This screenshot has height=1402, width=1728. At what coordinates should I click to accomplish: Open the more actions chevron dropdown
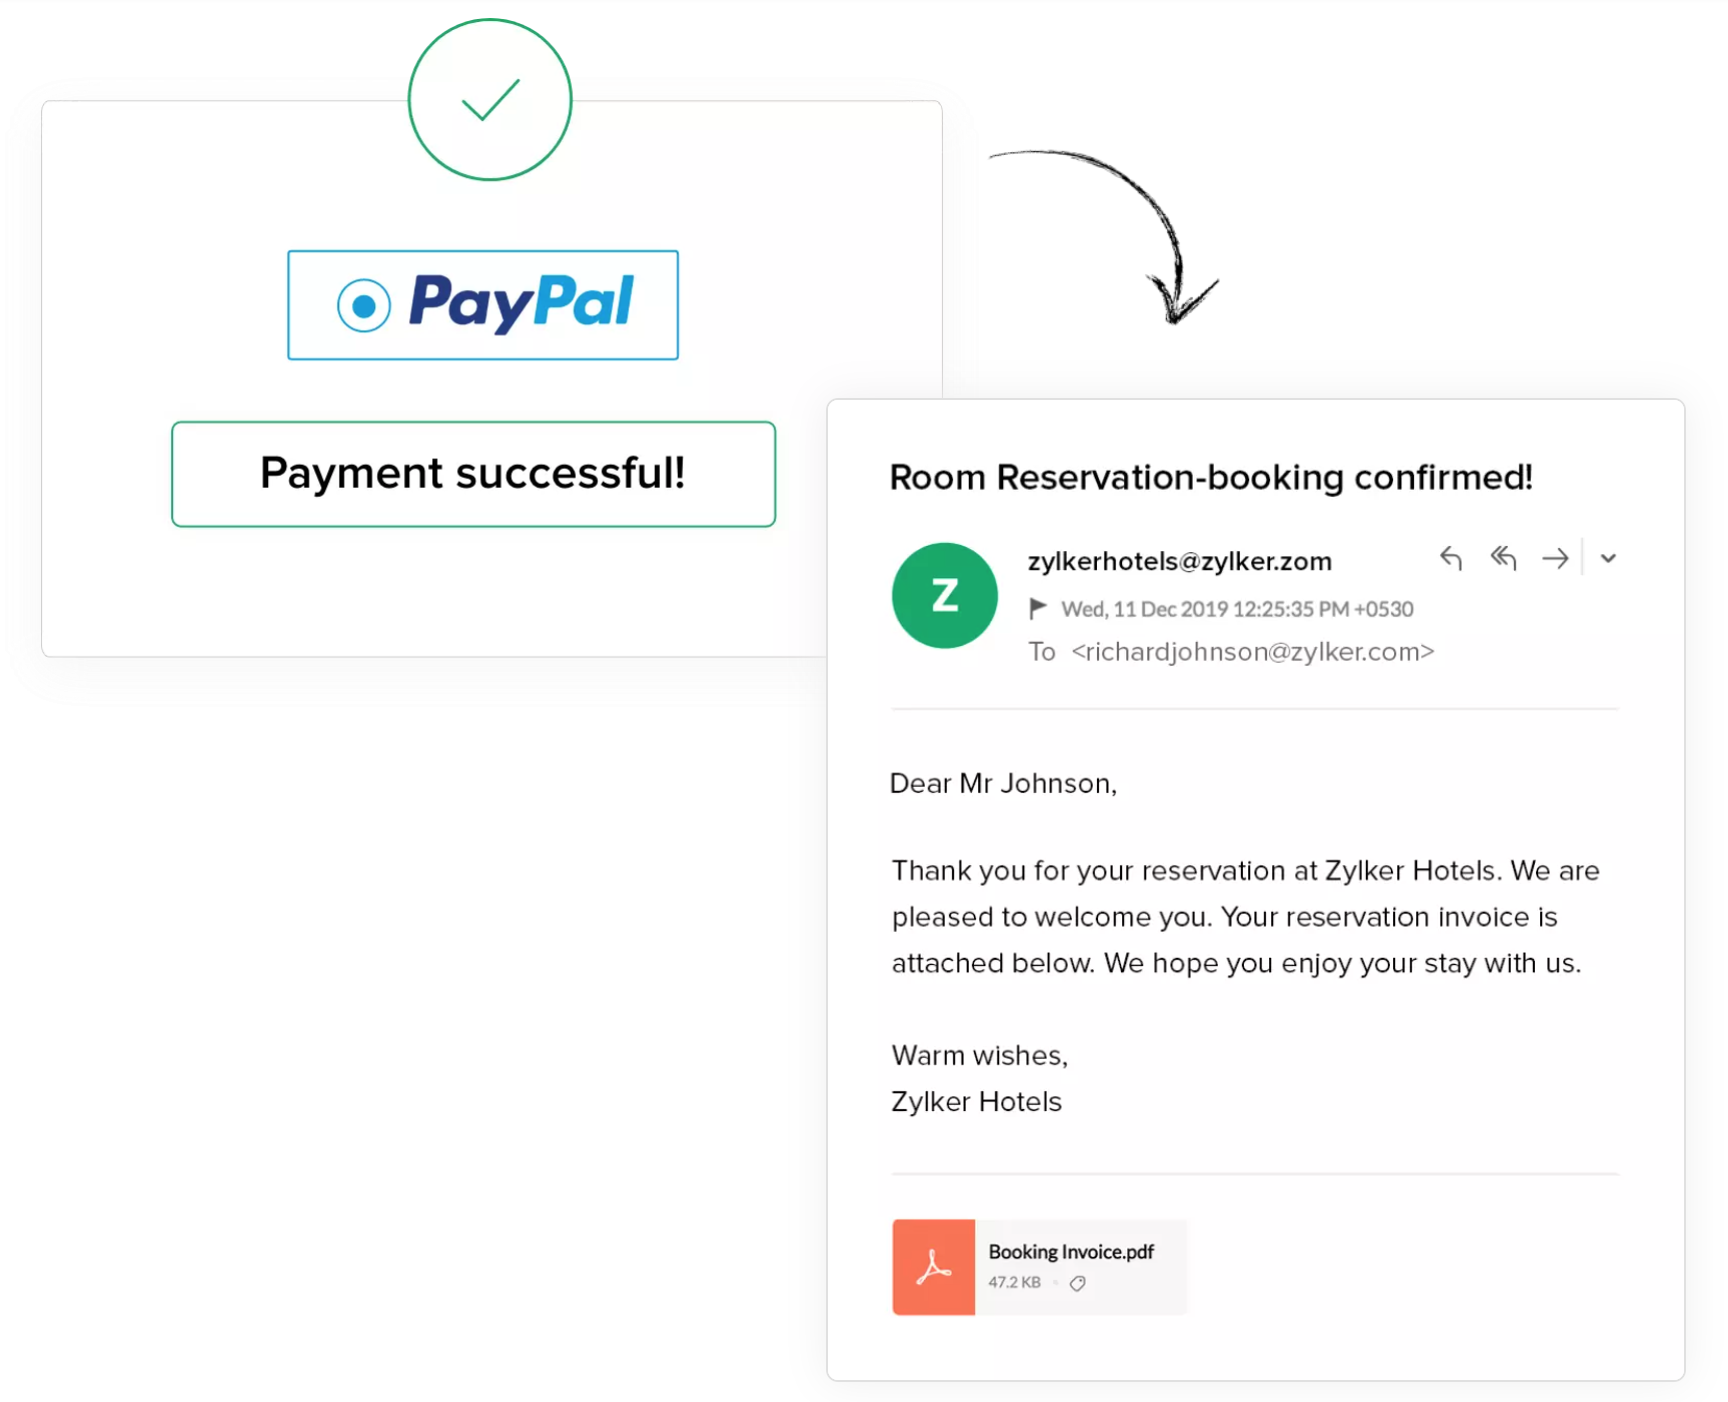point(1608,559)
